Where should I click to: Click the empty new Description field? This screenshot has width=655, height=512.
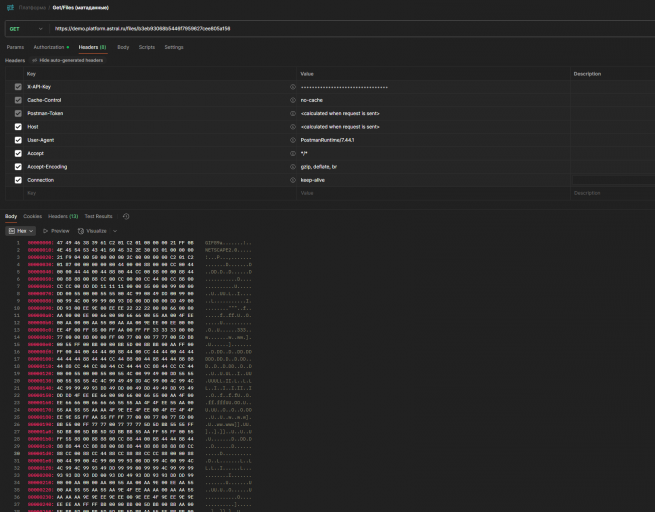coord(613,193)
